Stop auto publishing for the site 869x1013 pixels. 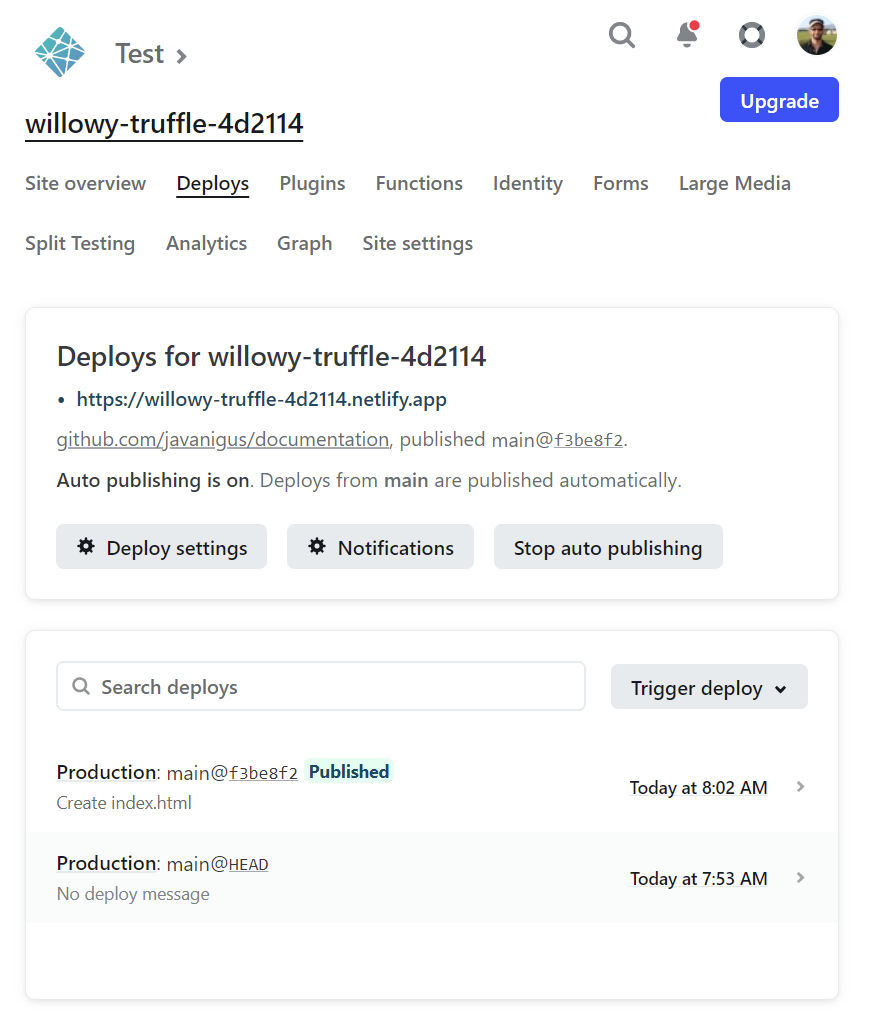click(608, 547)
